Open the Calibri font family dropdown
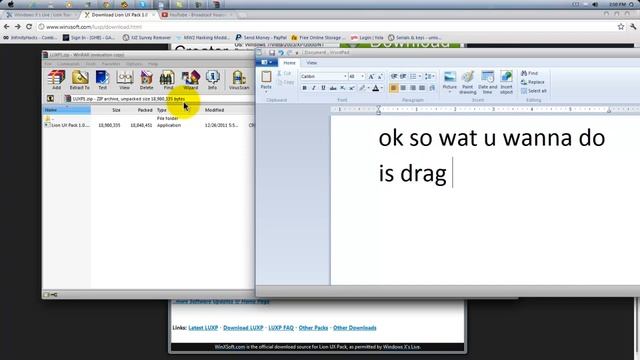This screenshot has width=640, height=360. 345,76
